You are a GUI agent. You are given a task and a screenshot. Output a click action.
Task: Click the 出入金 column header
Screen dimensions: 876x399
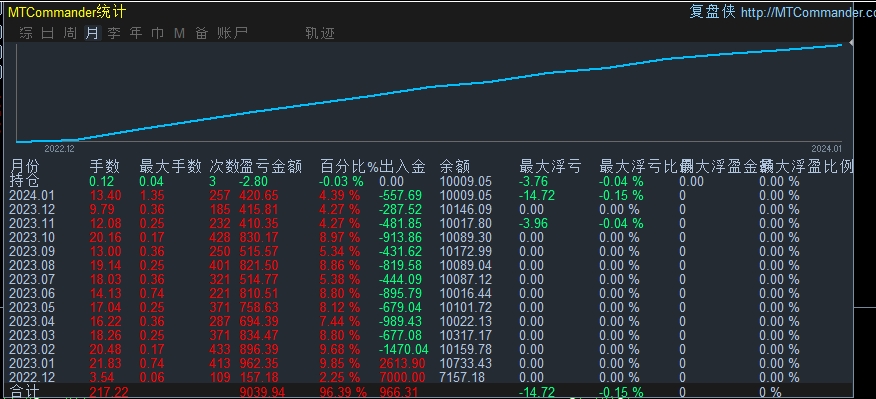tap(402, 166)
